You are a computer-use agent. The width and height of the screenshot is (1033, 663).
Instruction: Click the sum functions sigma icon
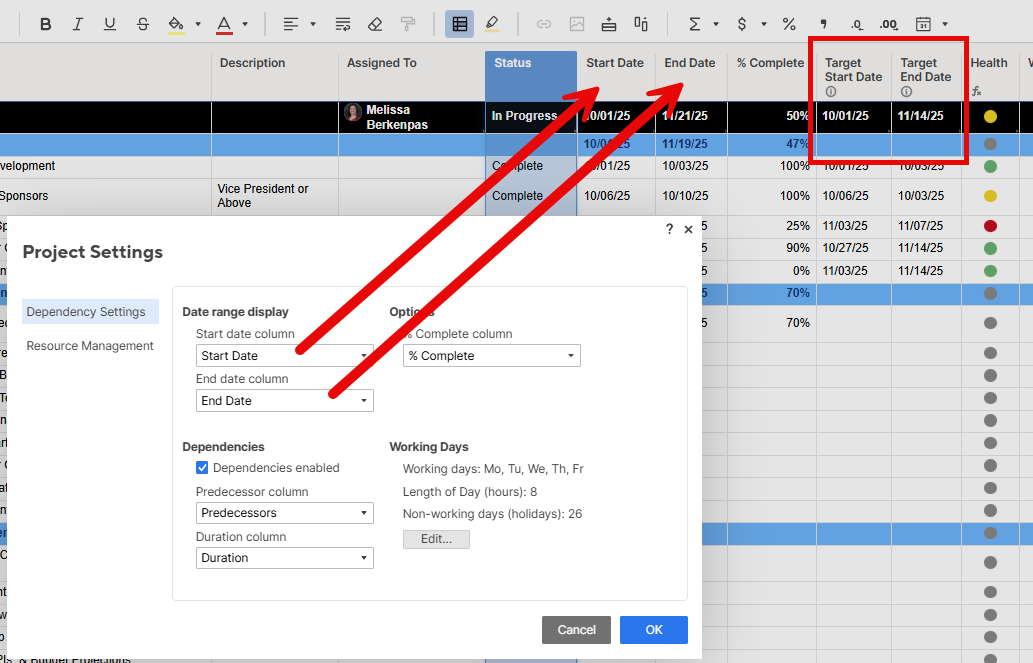click(x=694, y=24)
